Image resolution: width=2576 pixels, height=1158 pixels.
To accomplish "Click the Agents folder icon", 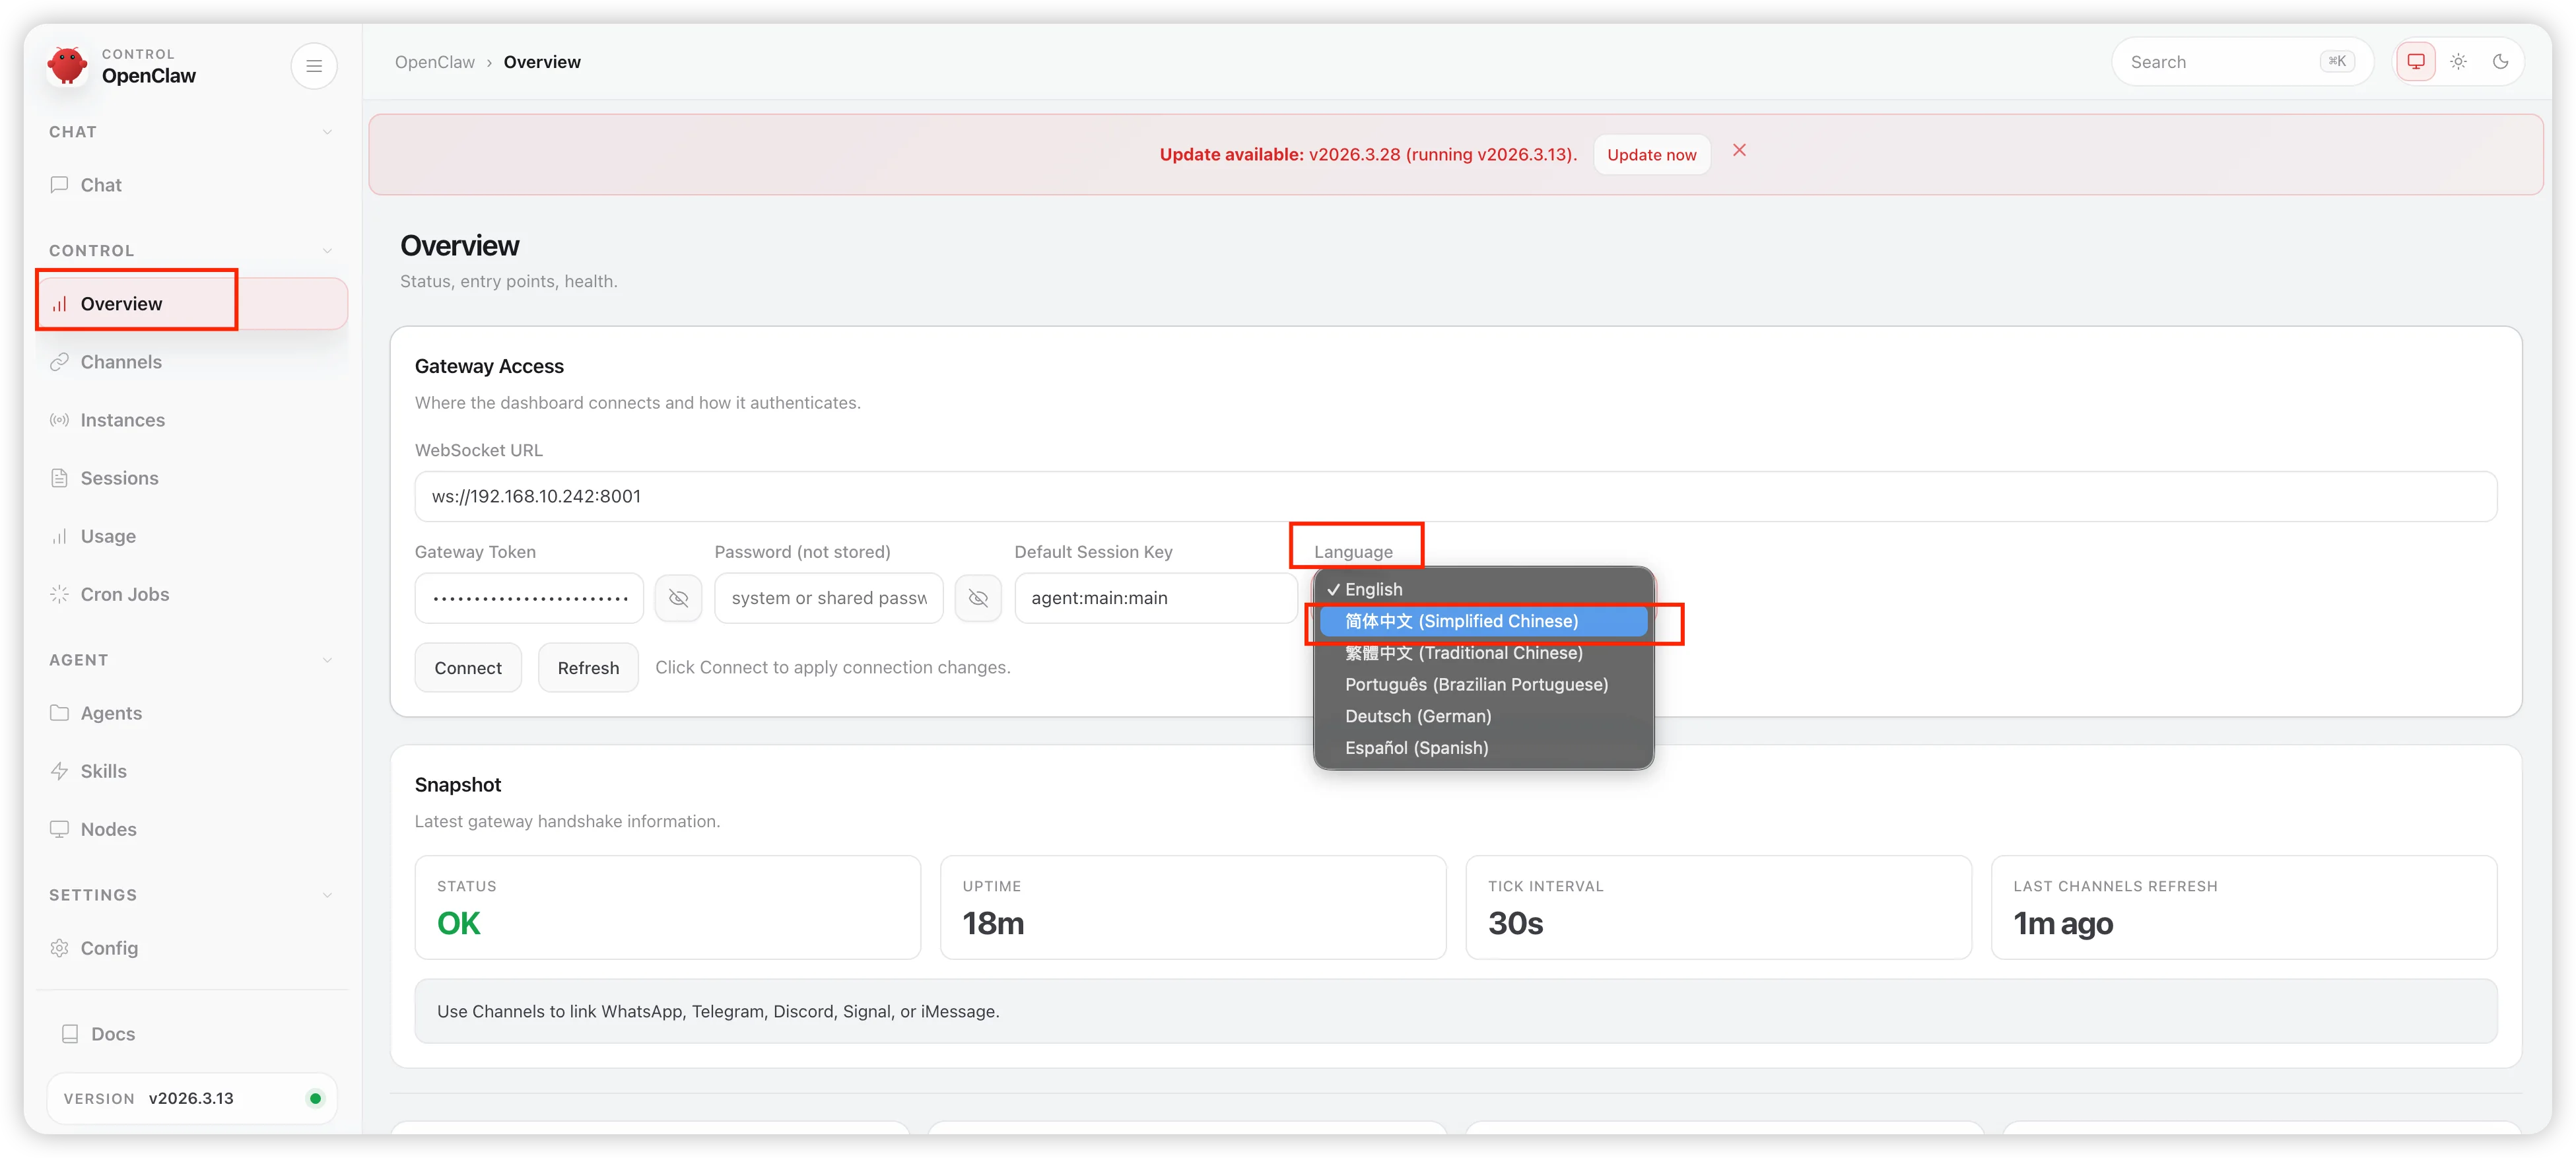I will point(60,713).
